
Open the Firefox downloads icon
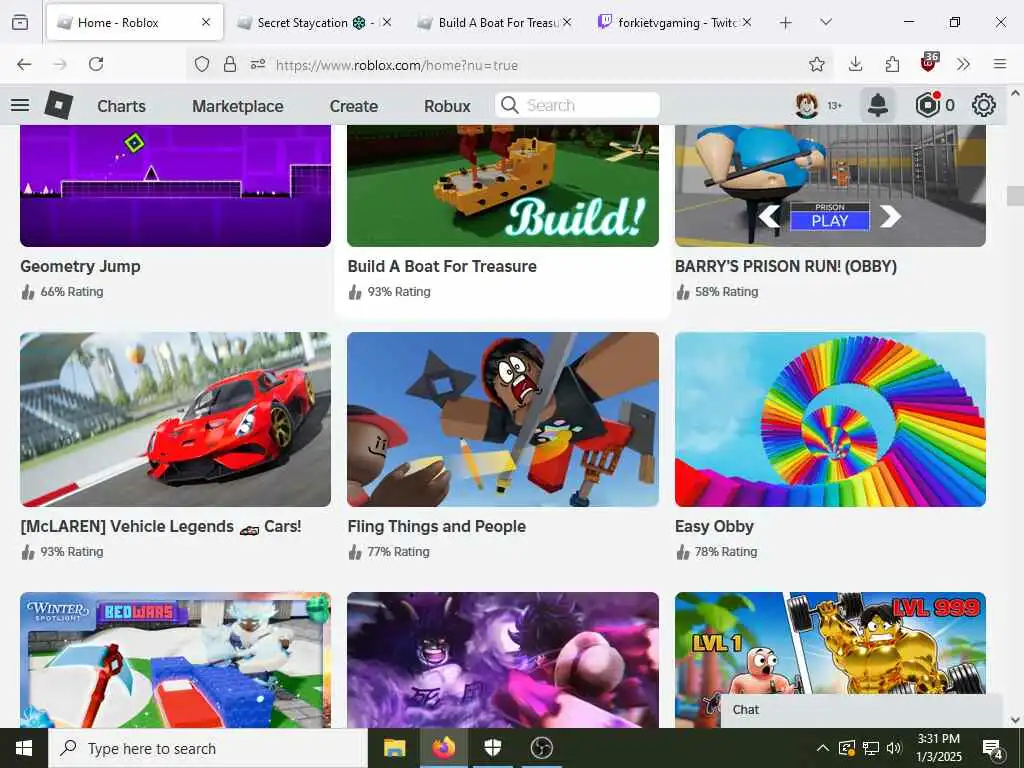pos(856,64)
